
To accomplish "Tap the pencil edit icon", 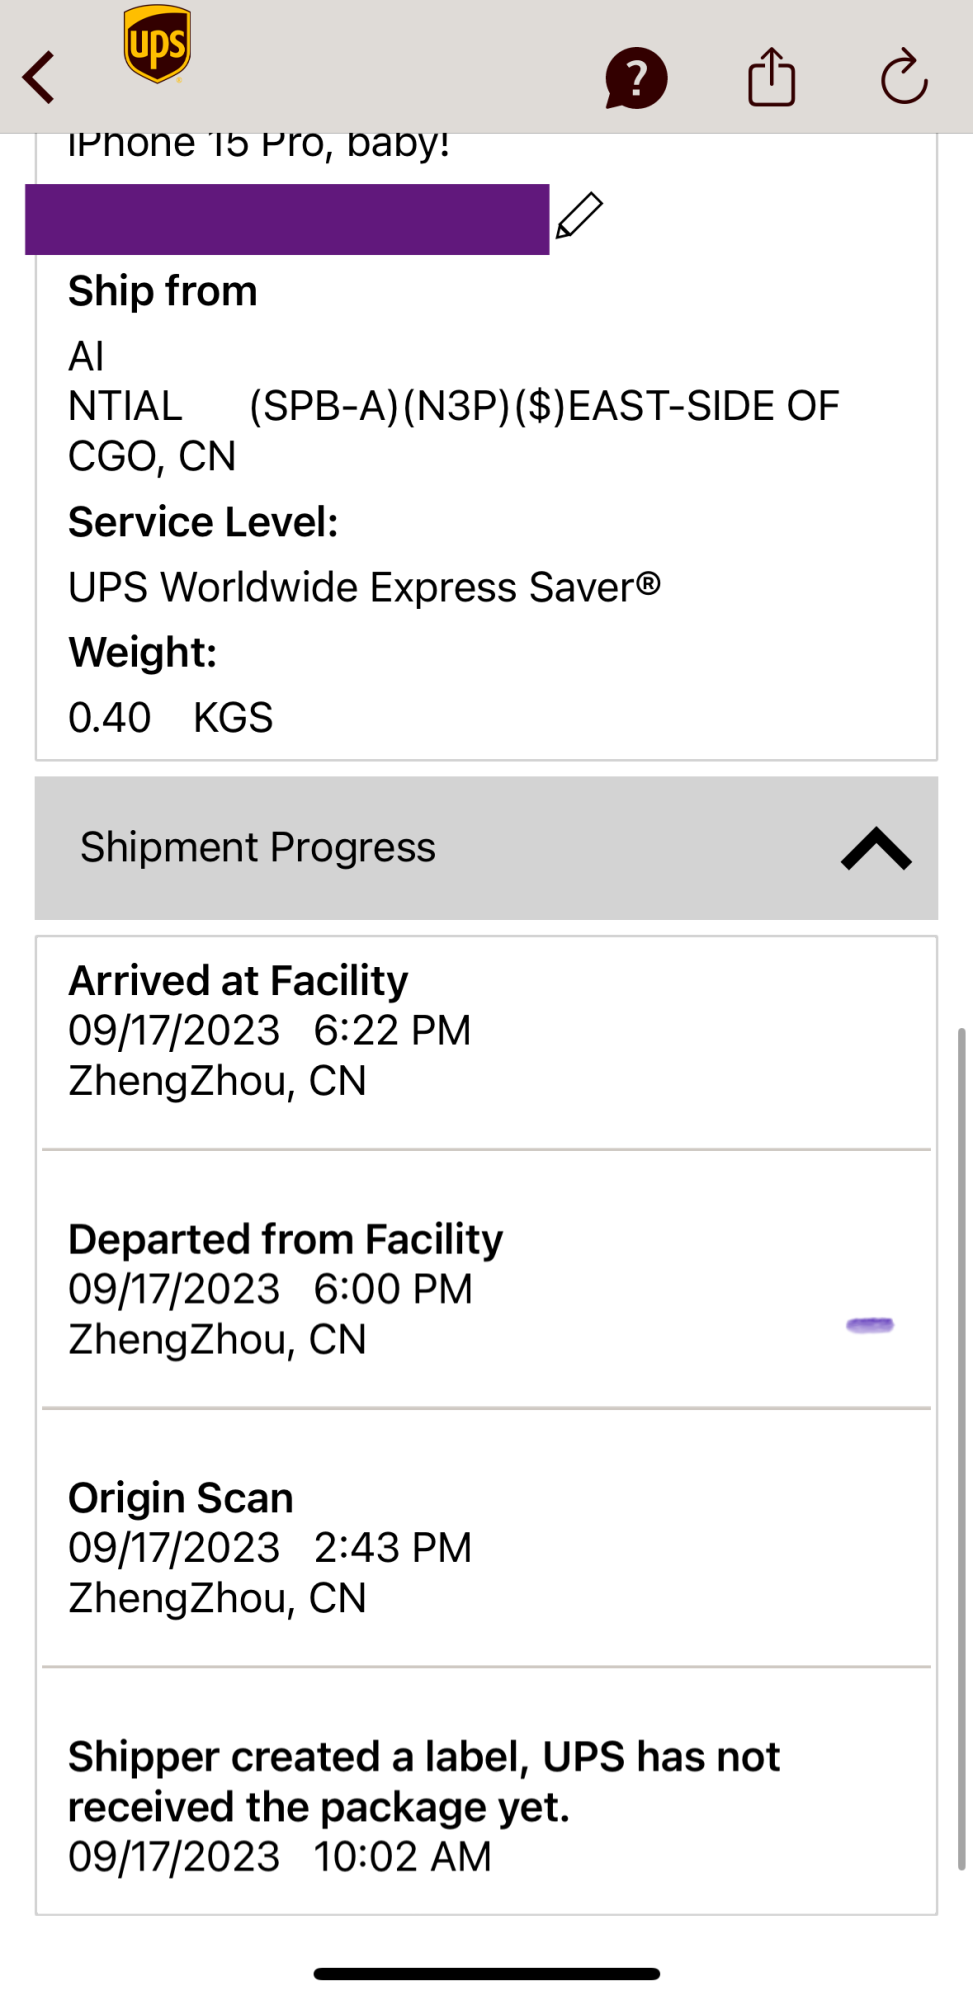I will point(579,216).
